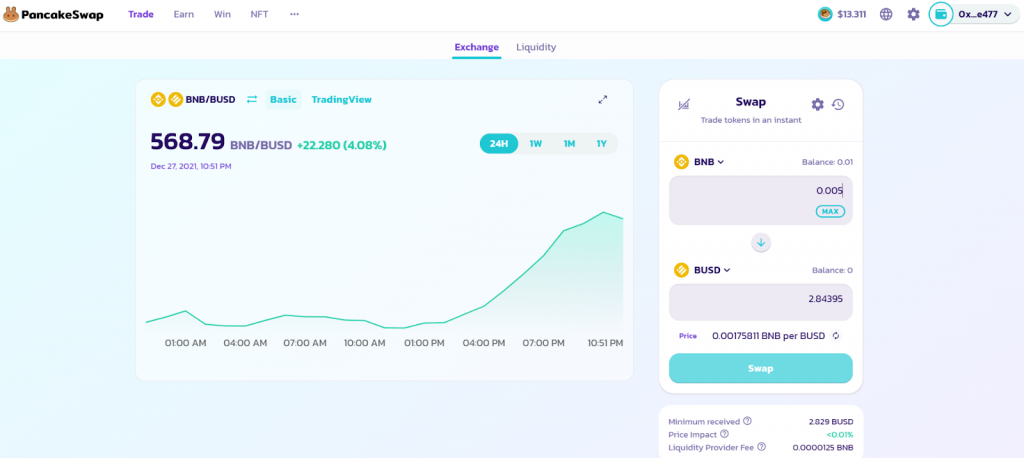Click the switch tokens down-arrow button
The width and height of the screenshot is (1024, 458).
[x=761, y=242]
